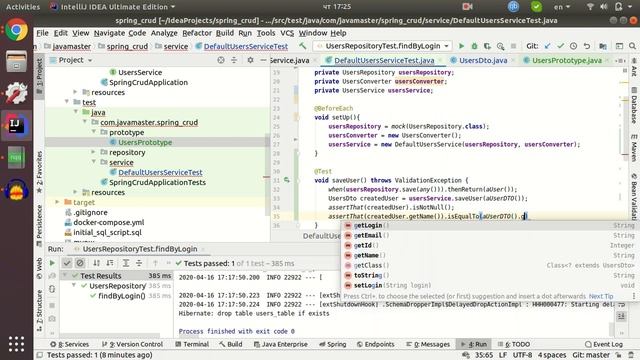Toggle tool window bars icon in status bar
This screenshot has height=360, width=640.
click(40, 355)
